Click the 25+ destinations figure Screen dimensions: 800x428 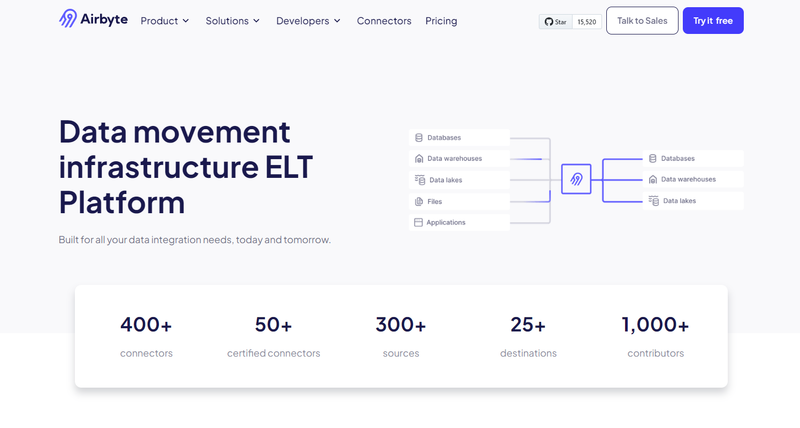click(x=528, y=324)
